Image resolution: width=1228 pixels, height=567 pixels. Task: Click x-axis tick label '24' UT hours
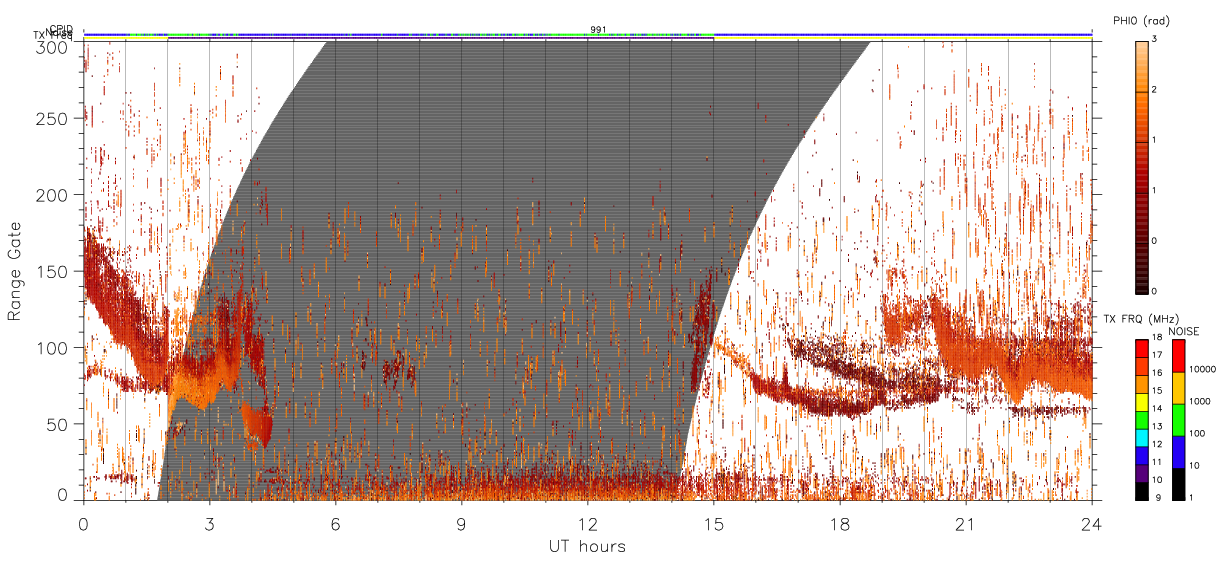[1091, 524]
